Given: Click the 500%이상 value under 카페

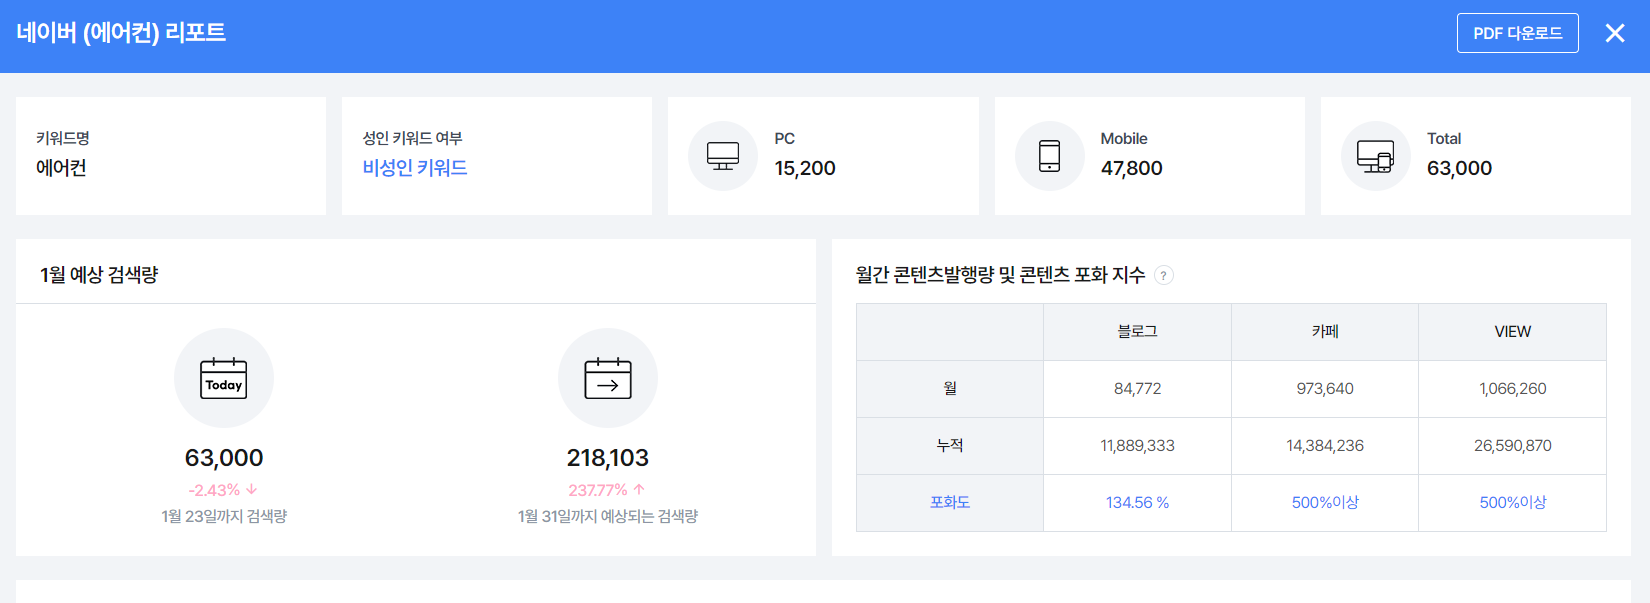Looking at the screenshot, I should [x=1325, y=503].
